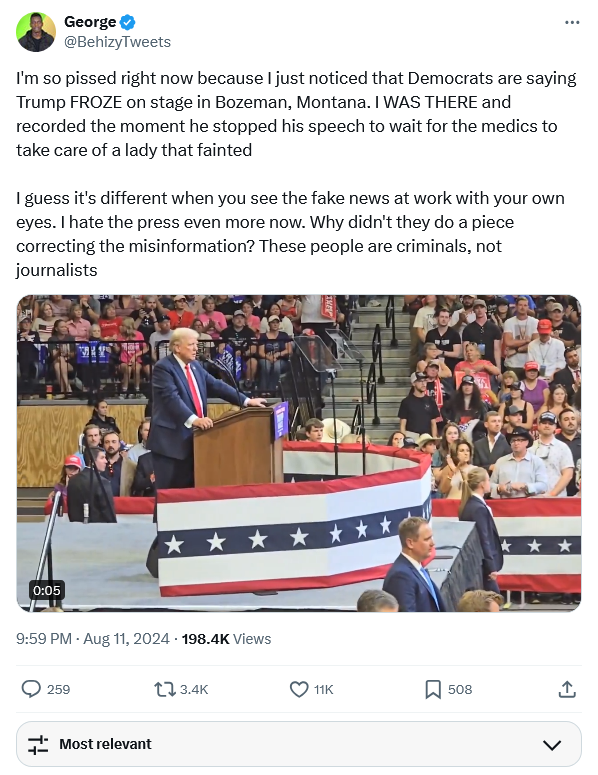Repost this tweet using the retweet icon
The width and height of the screenshot is (598, 775).
click(x=165, y=689)
